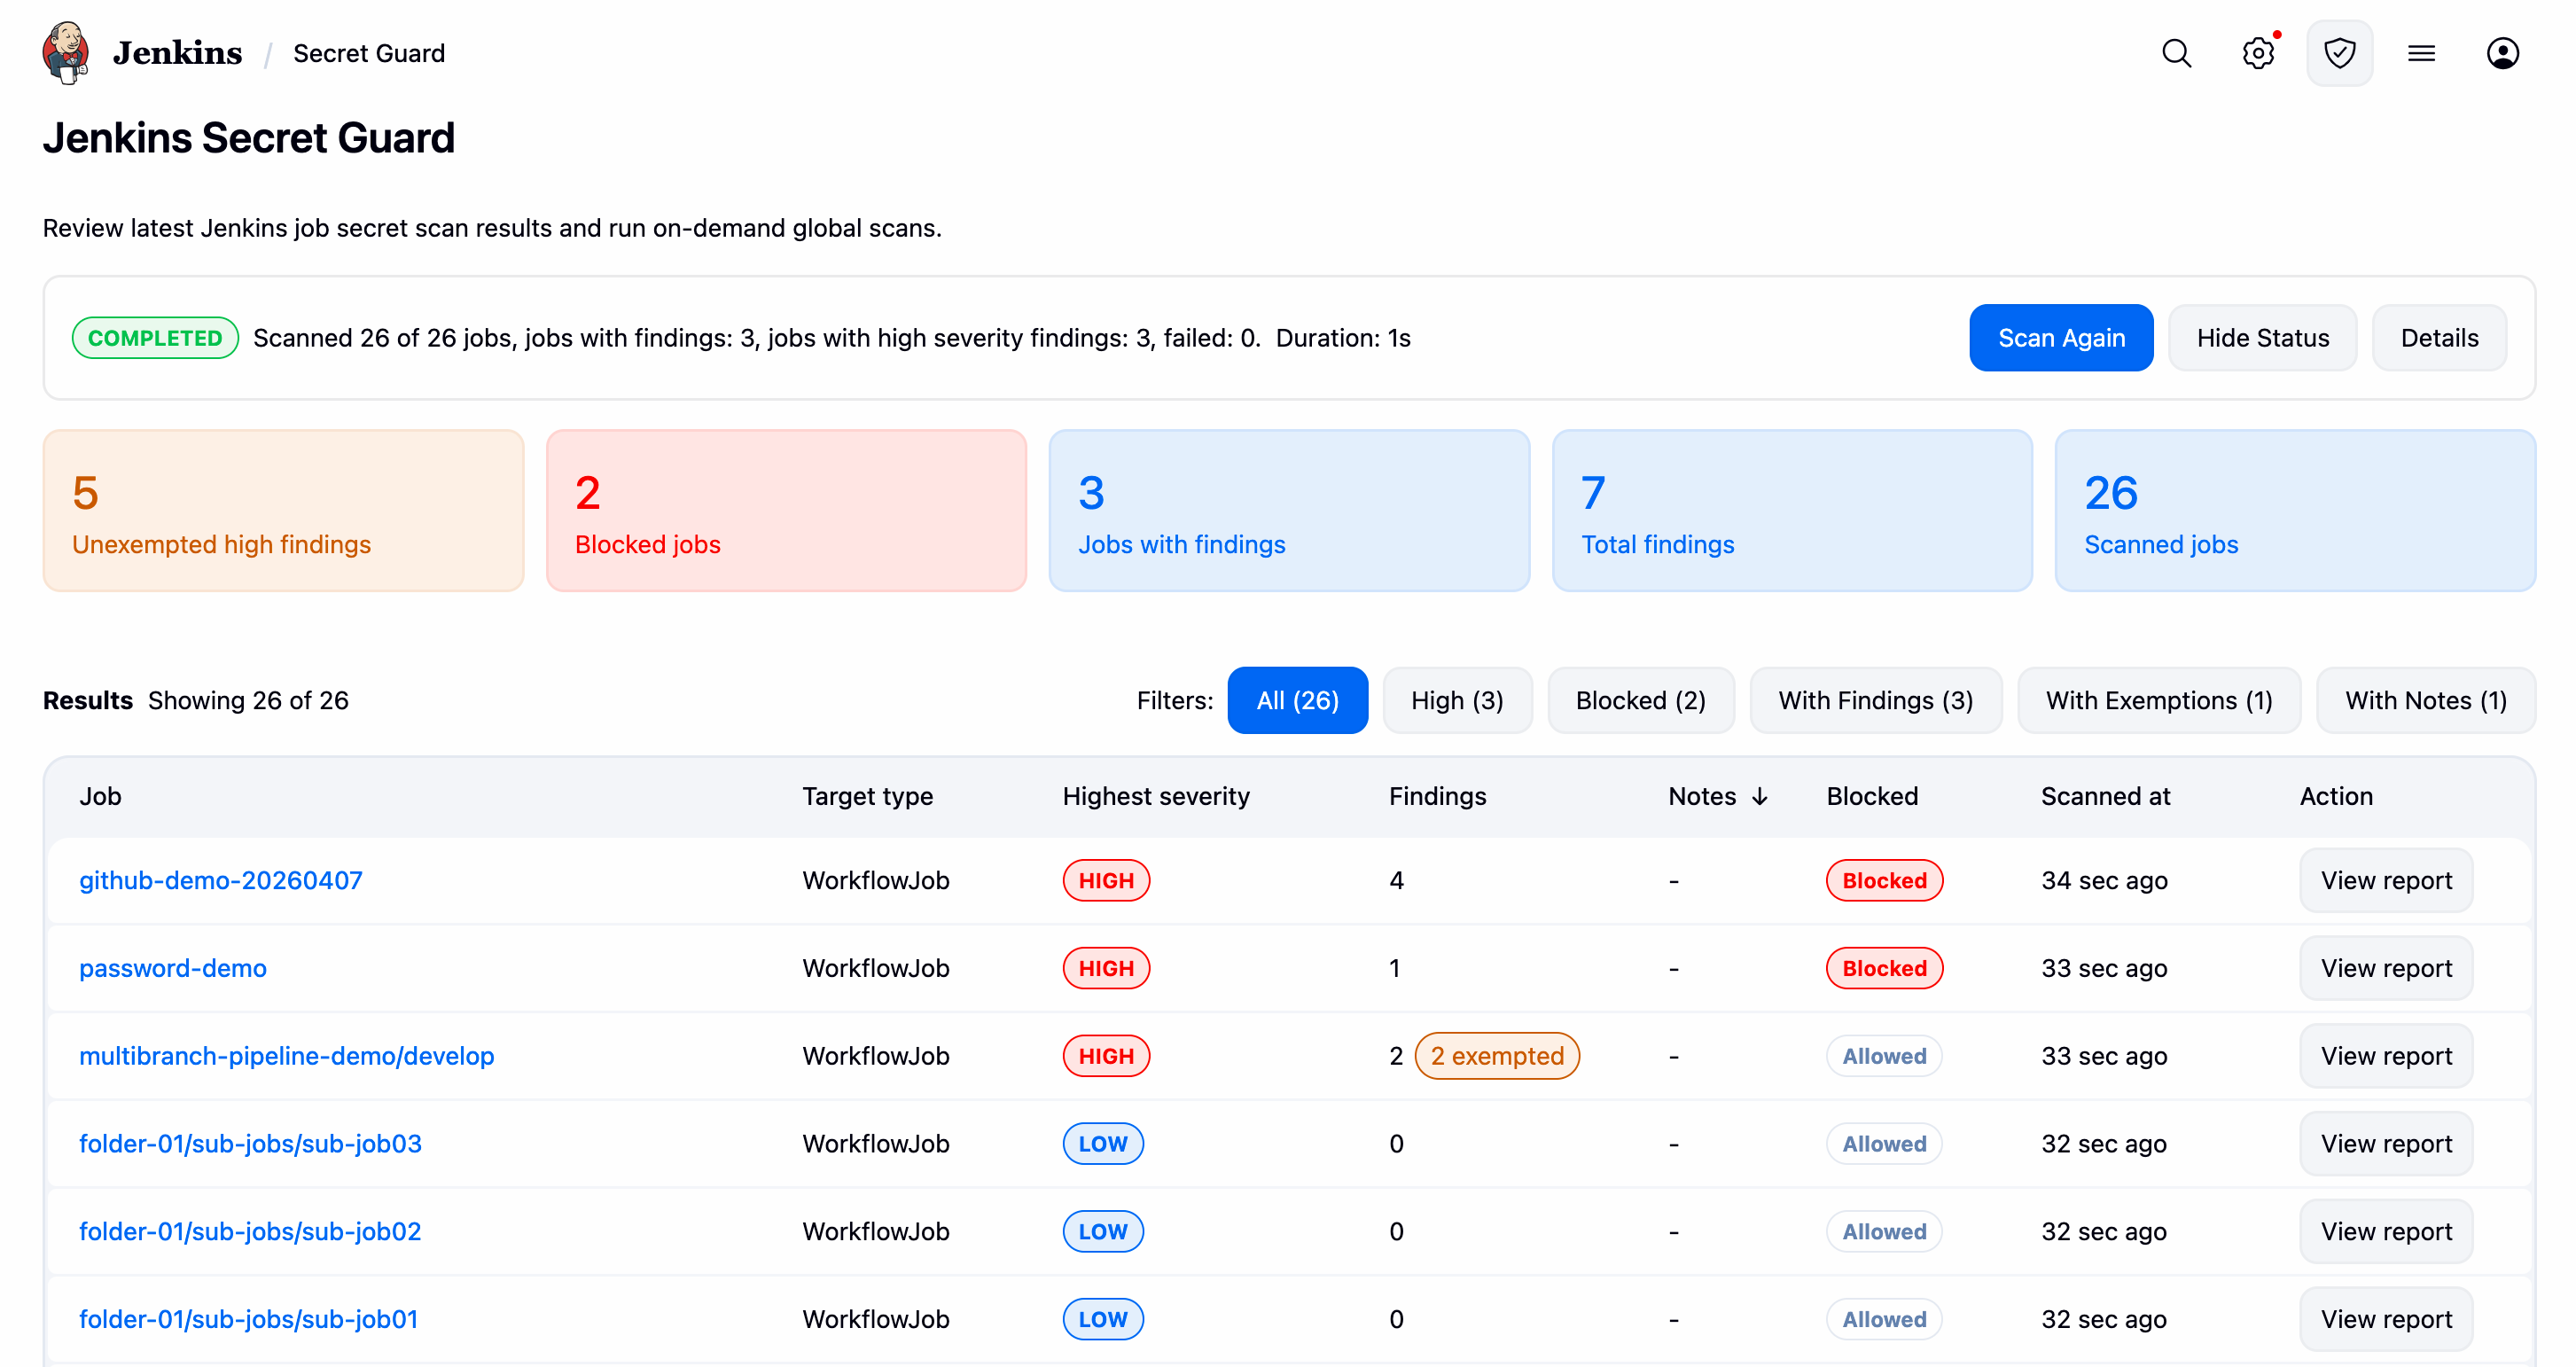Screen dimensions: 2576x1367
Task: Sort by Highest severity column header
Action: pos(1155,796)
